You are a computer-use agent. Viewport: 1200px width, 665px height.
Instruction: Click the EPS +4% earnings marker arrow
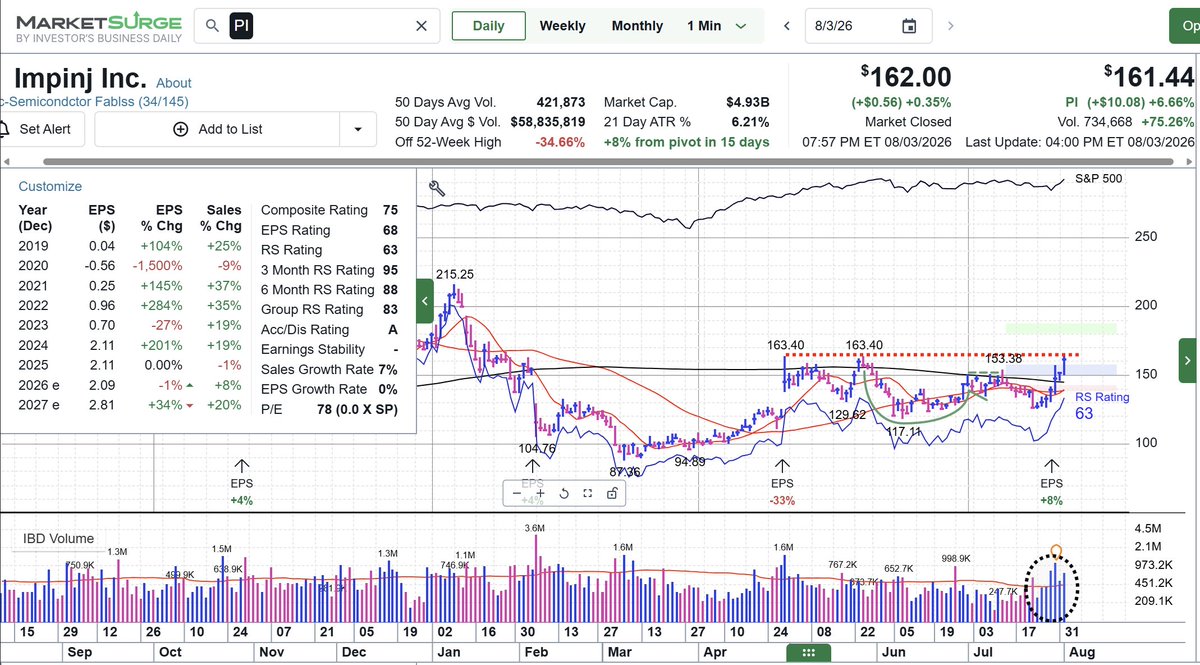click(x=242, y=467)
